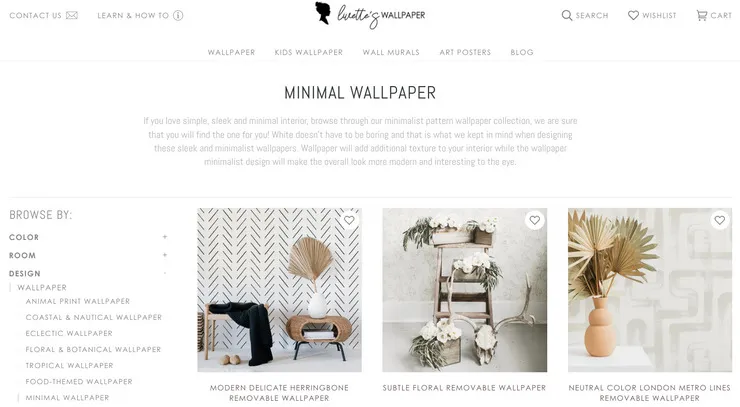The width and height of the screenshot is (740, 407).
Task: Open Modern Delicate Herringbone product title
Action: point(279,393)
